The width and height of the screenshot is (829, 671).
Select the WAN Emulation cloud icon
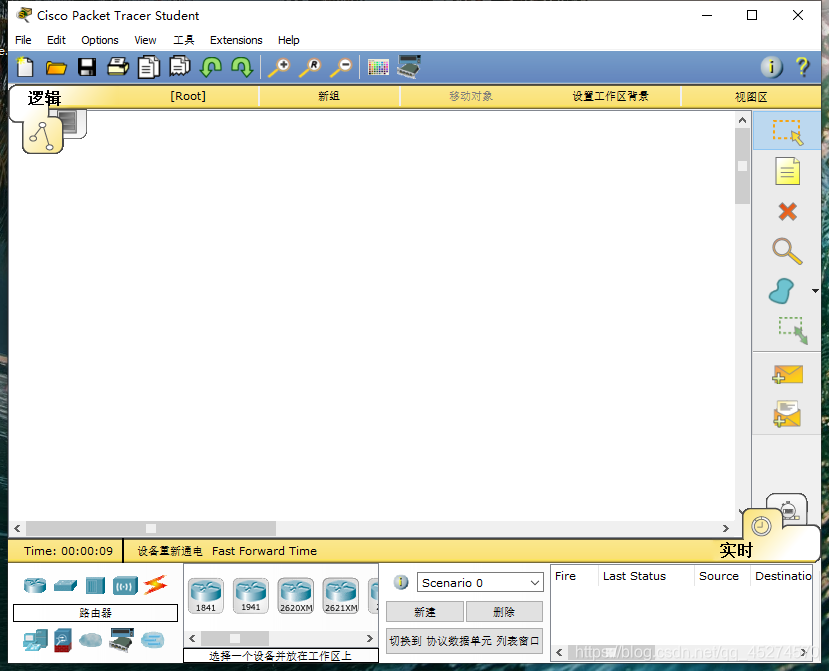(90, 640)
